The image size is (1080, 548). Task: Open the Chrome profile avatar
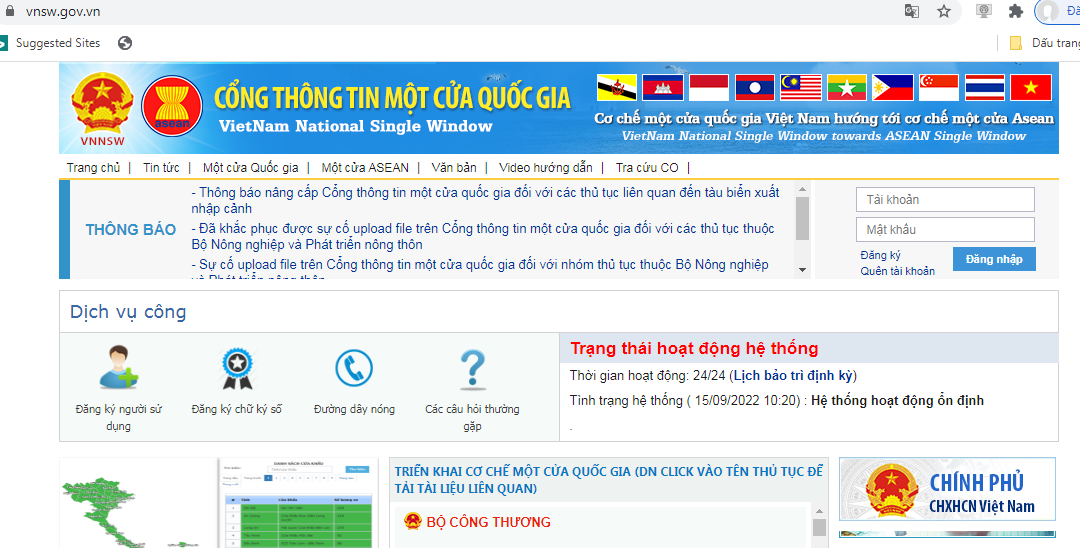1048,11
